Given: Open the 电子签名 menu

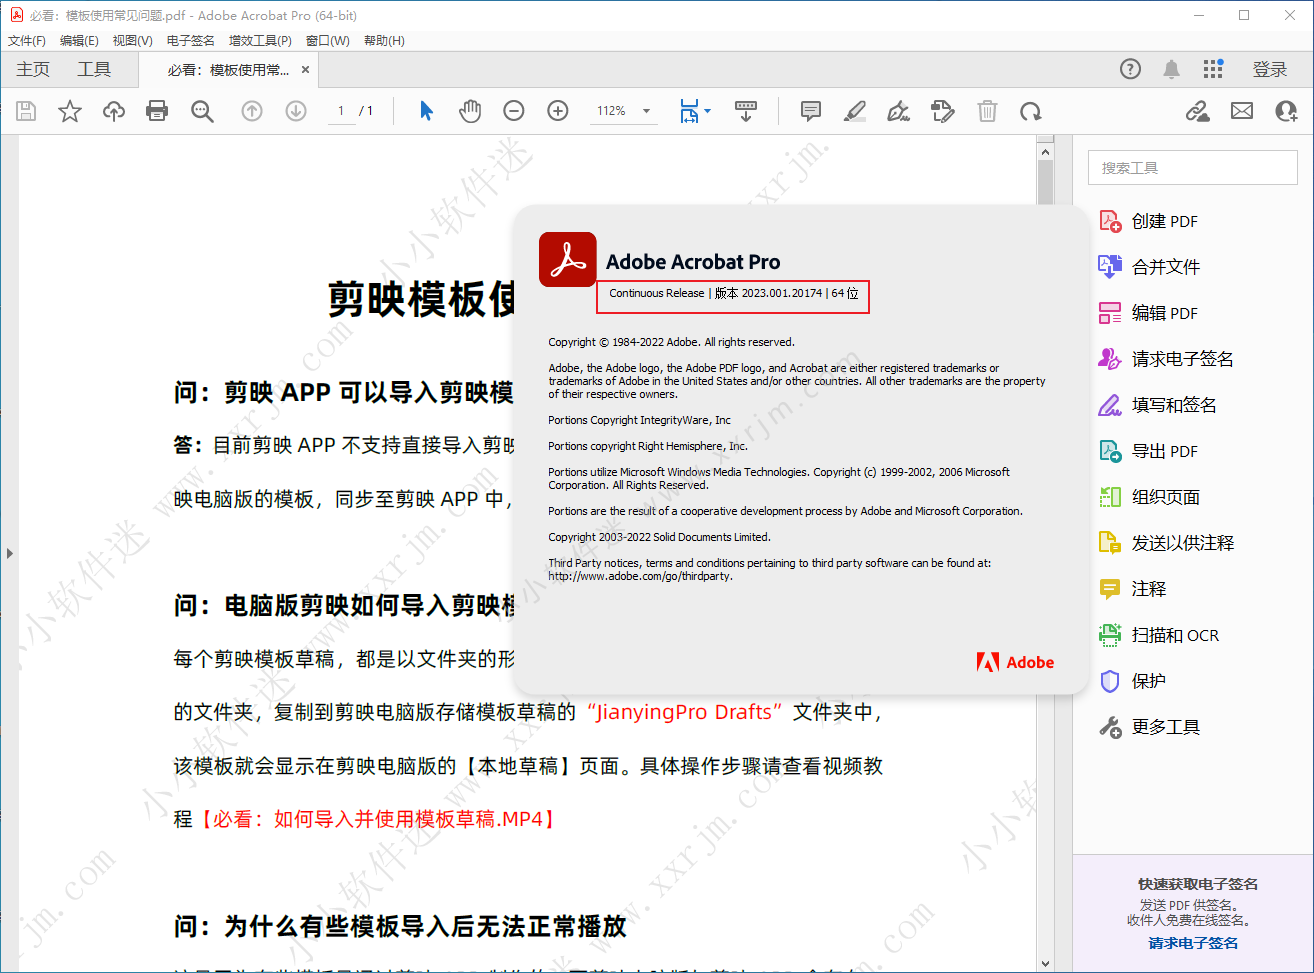Looking at the screenshot, I should (x=190, y=41).
